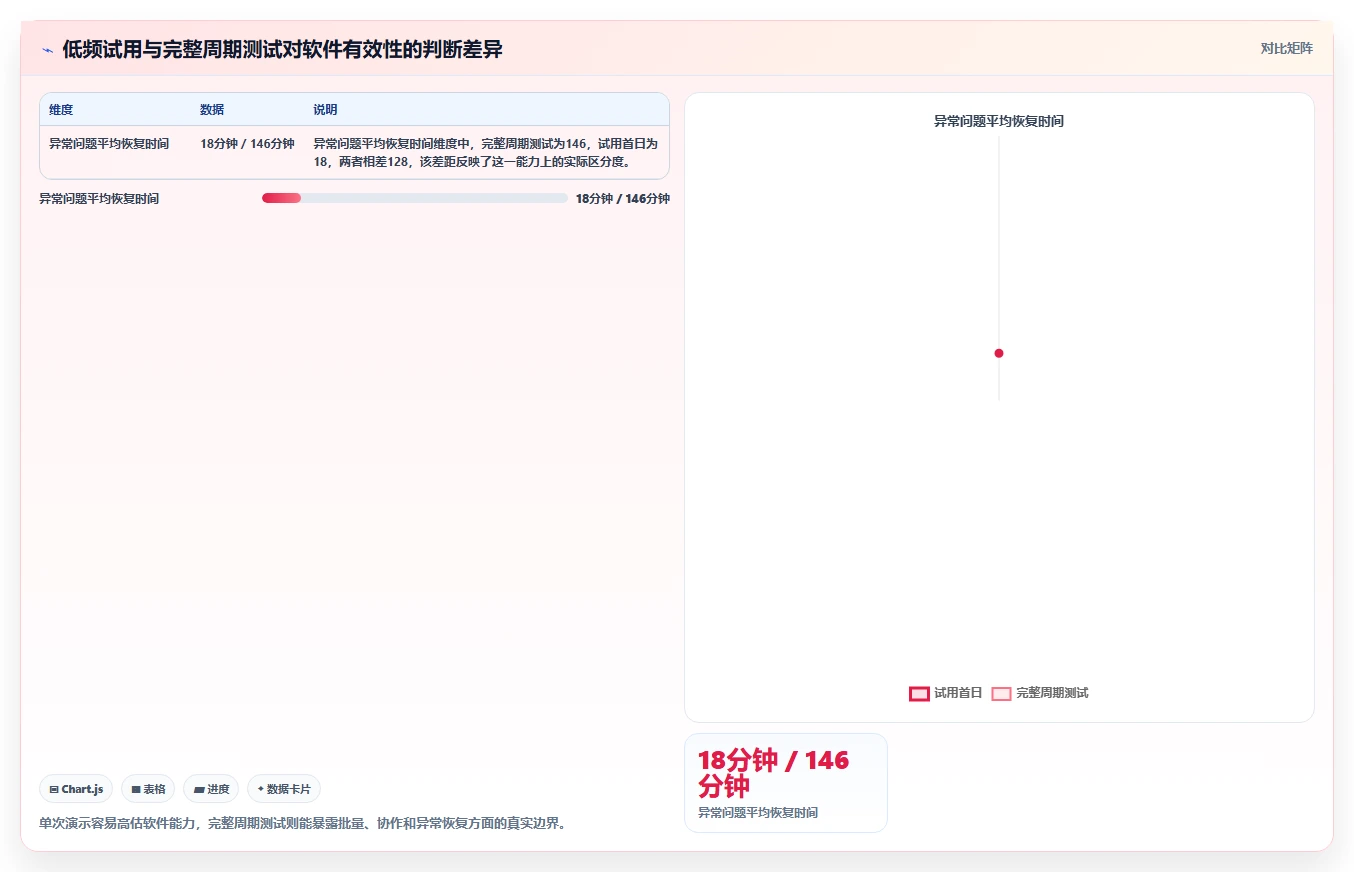Click the 完整周期测试 legend label
1354x872 pixels.
click(1052, 693)
